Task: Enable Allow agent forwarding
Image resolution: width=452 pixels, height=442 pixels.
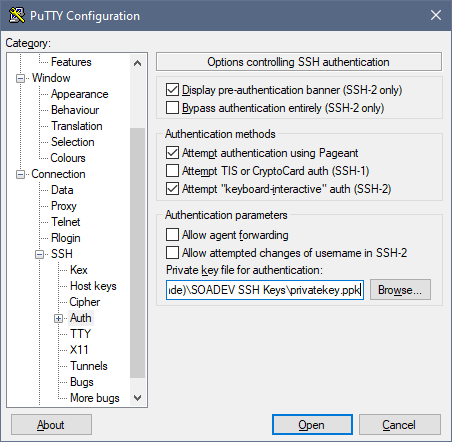Action: tap(172, 235)
